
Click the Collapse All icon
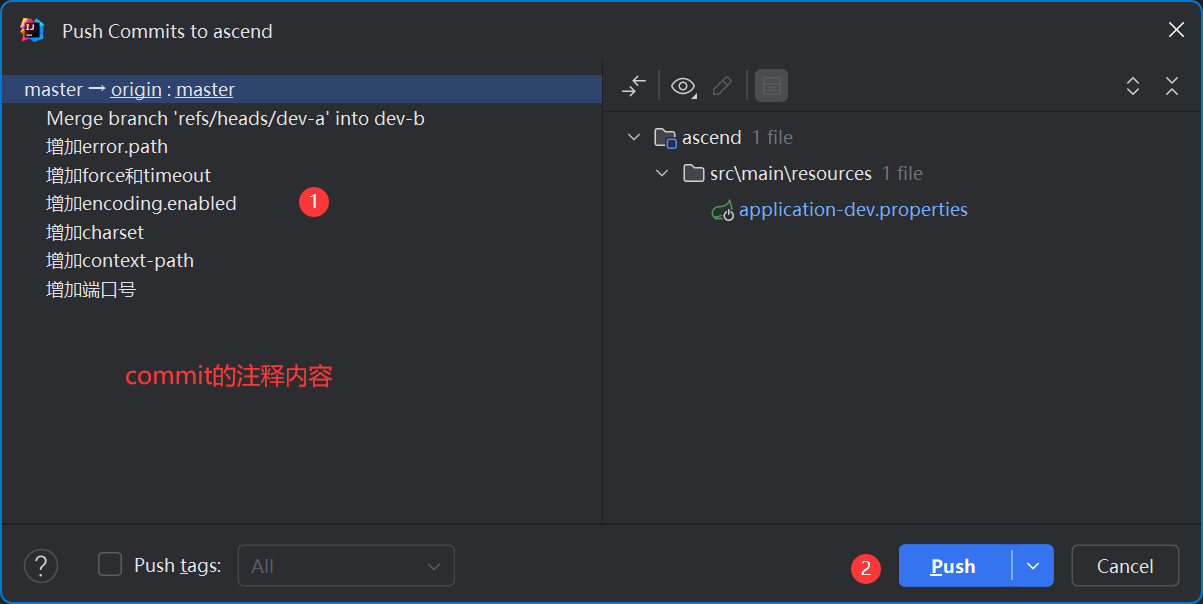1172,86
